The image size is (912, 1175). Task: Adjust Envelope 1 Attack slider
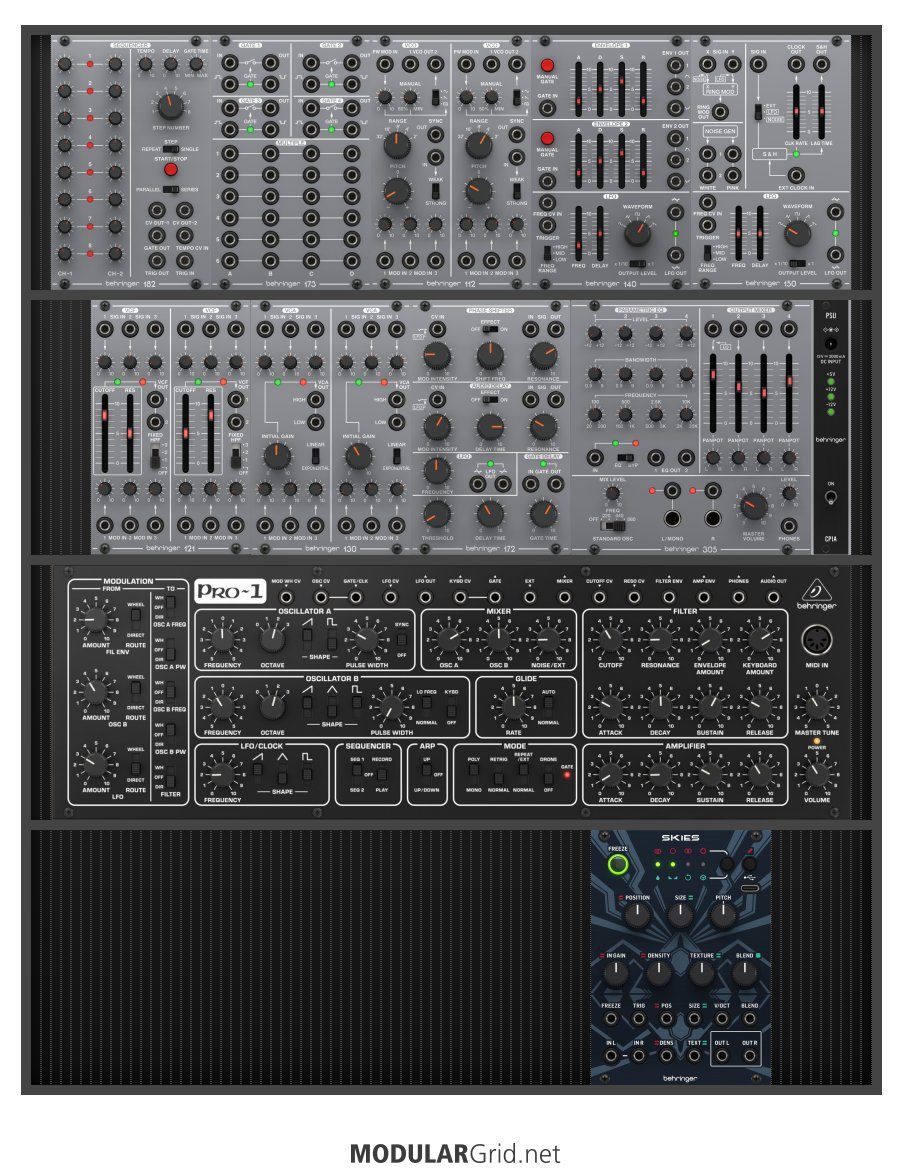pyautogui.click(x=579, y=89)
